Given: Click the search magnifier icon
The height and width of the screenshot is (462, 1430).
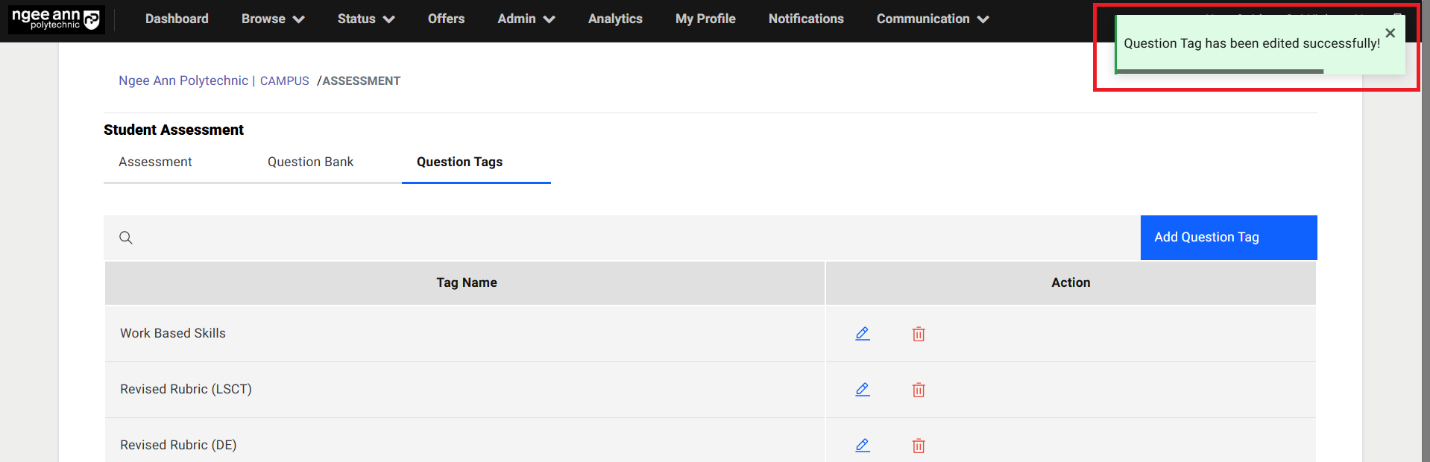Looking at the screenshot, I should [x=126, y=238].
